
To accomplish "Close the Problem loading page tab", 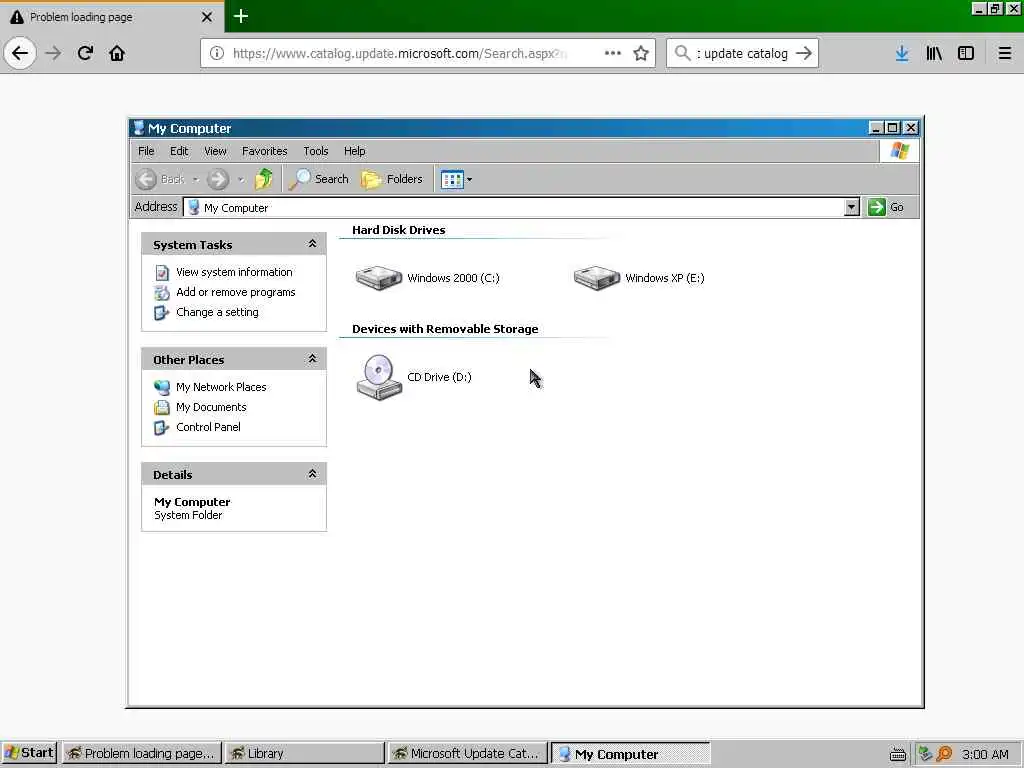I will tap(206, 16).
